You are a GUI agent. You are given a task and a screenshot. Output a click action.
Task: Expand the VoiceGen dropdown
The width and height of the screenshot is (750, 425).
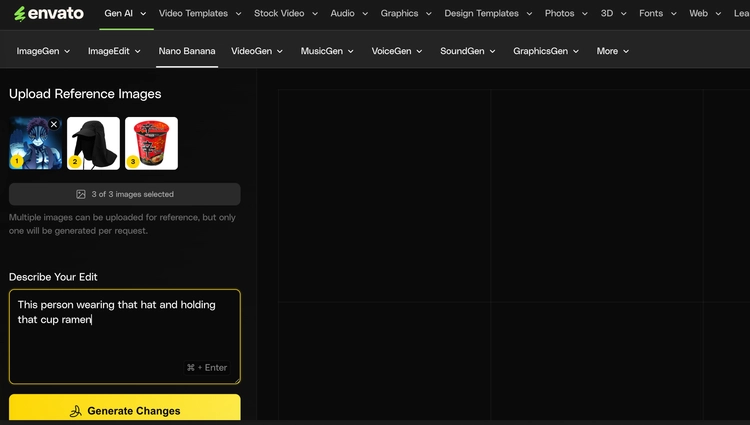point(397,51)
